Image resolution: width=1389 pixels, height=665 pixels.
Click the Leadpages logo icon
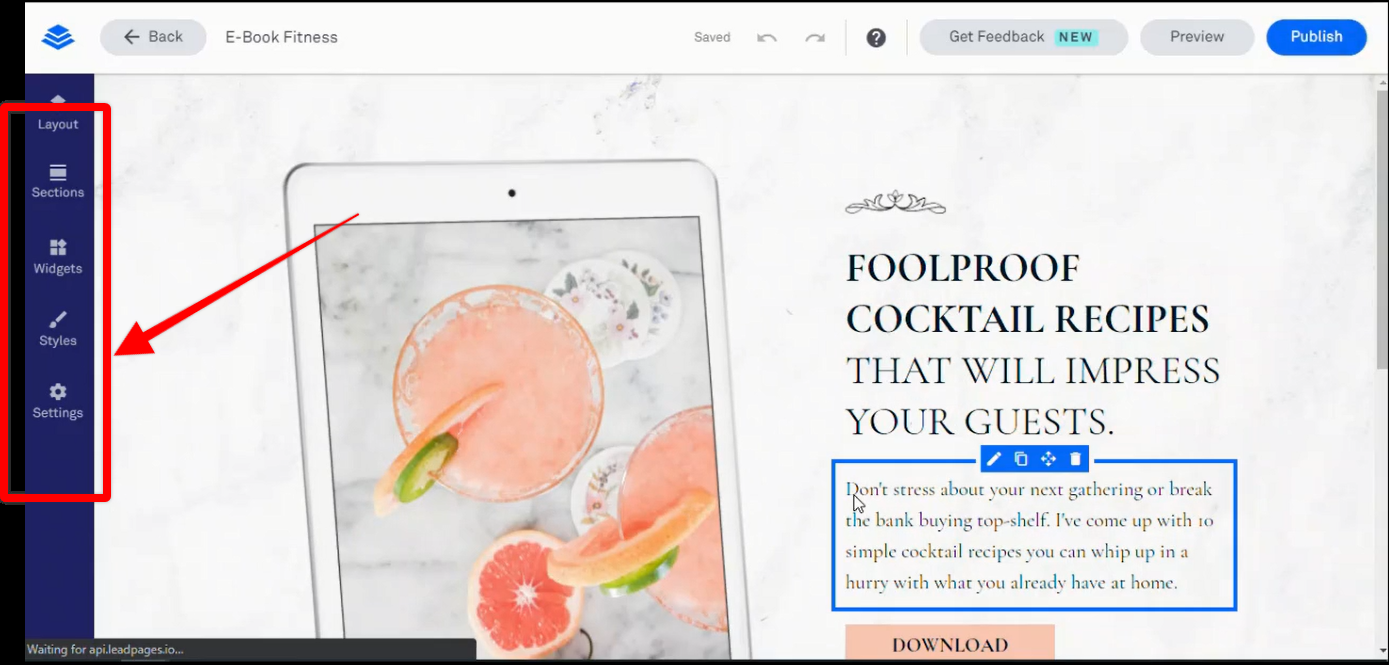(x=58, y=37)
